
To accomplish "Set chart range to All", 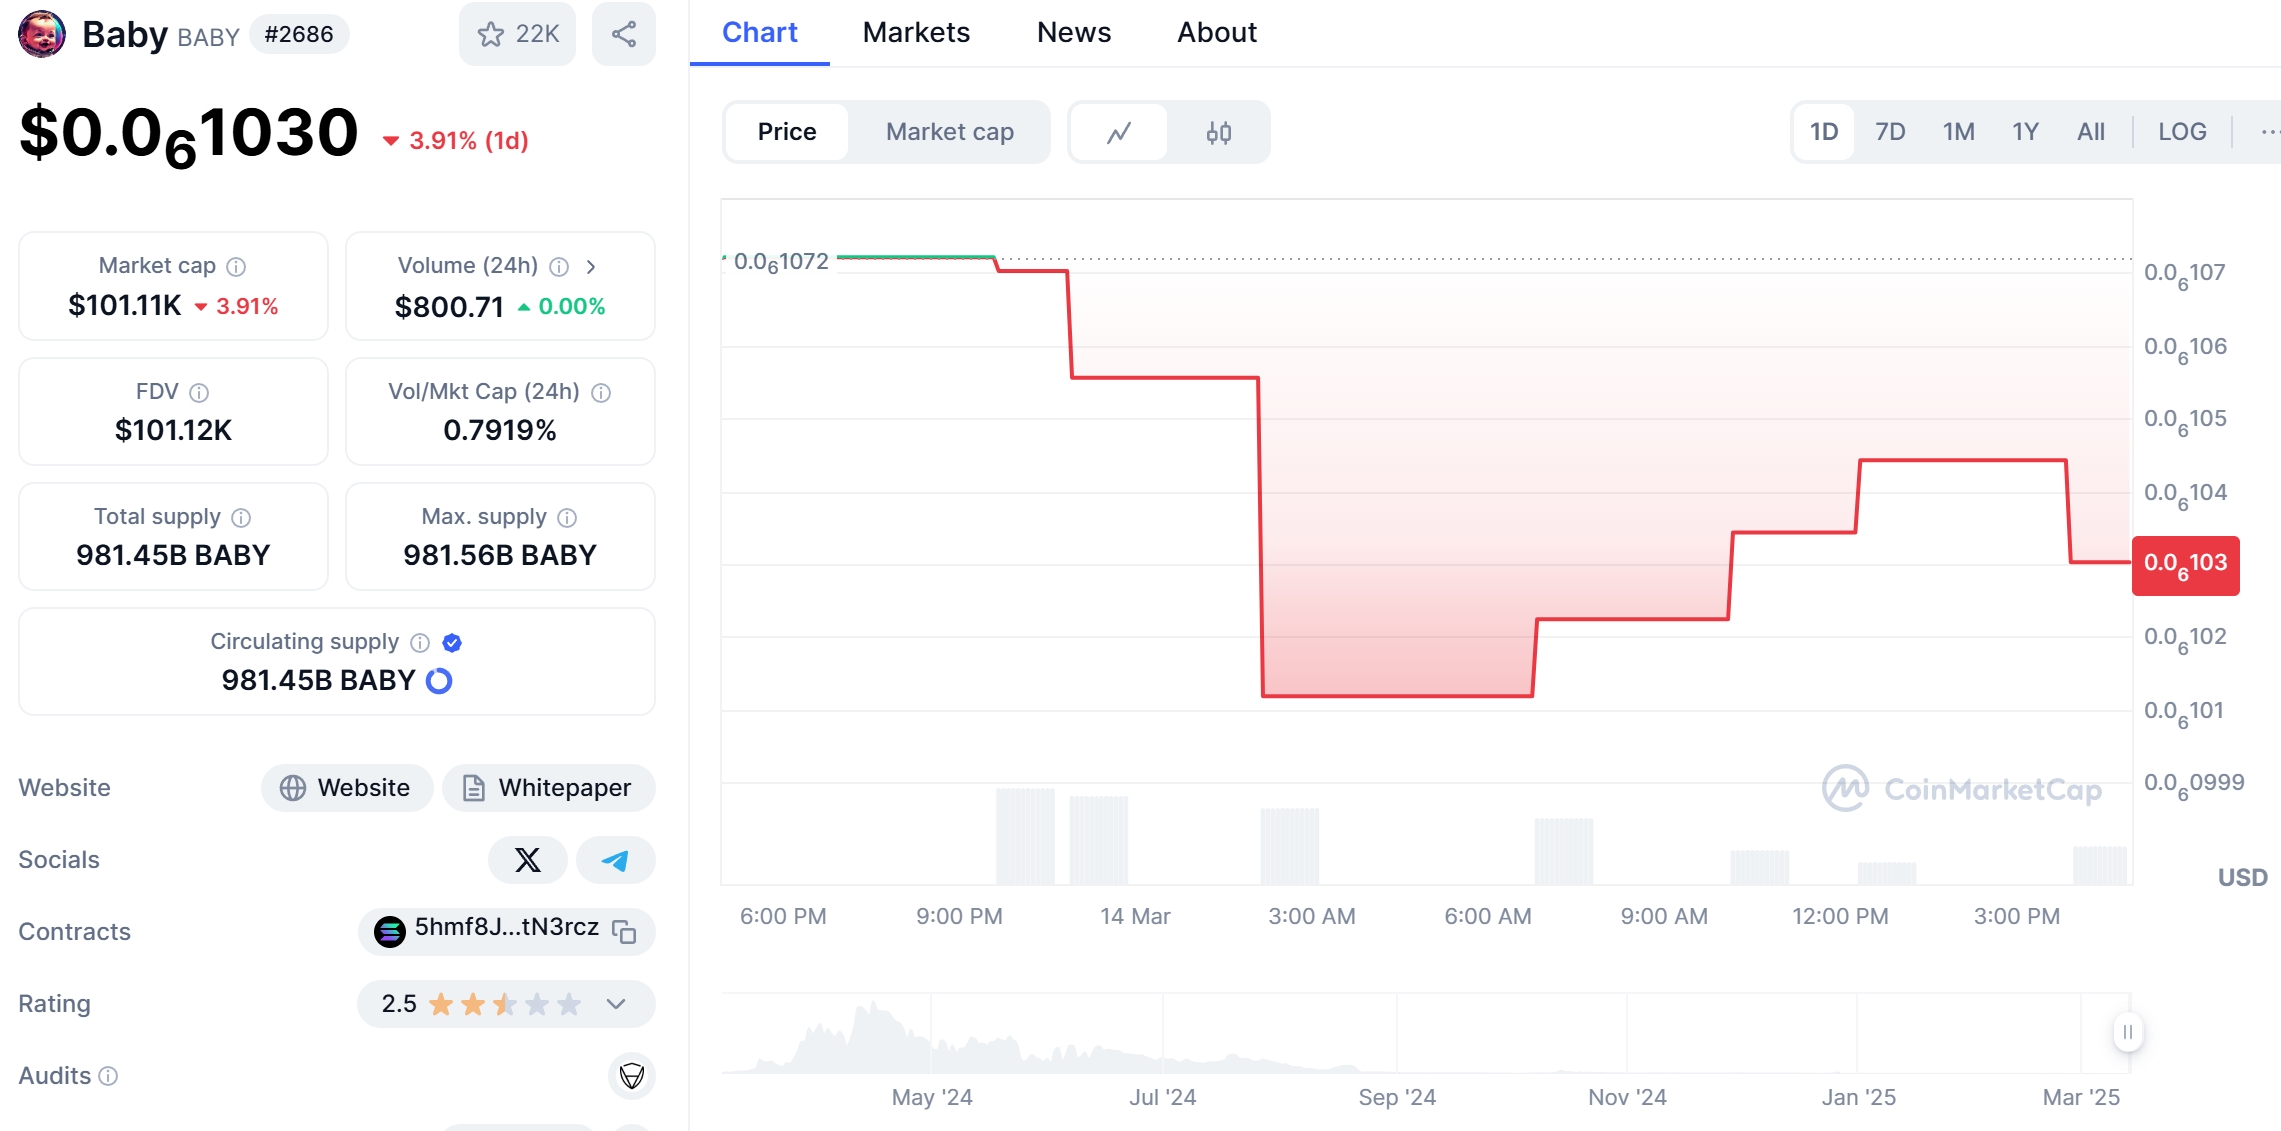I will tap(2091, 132).
